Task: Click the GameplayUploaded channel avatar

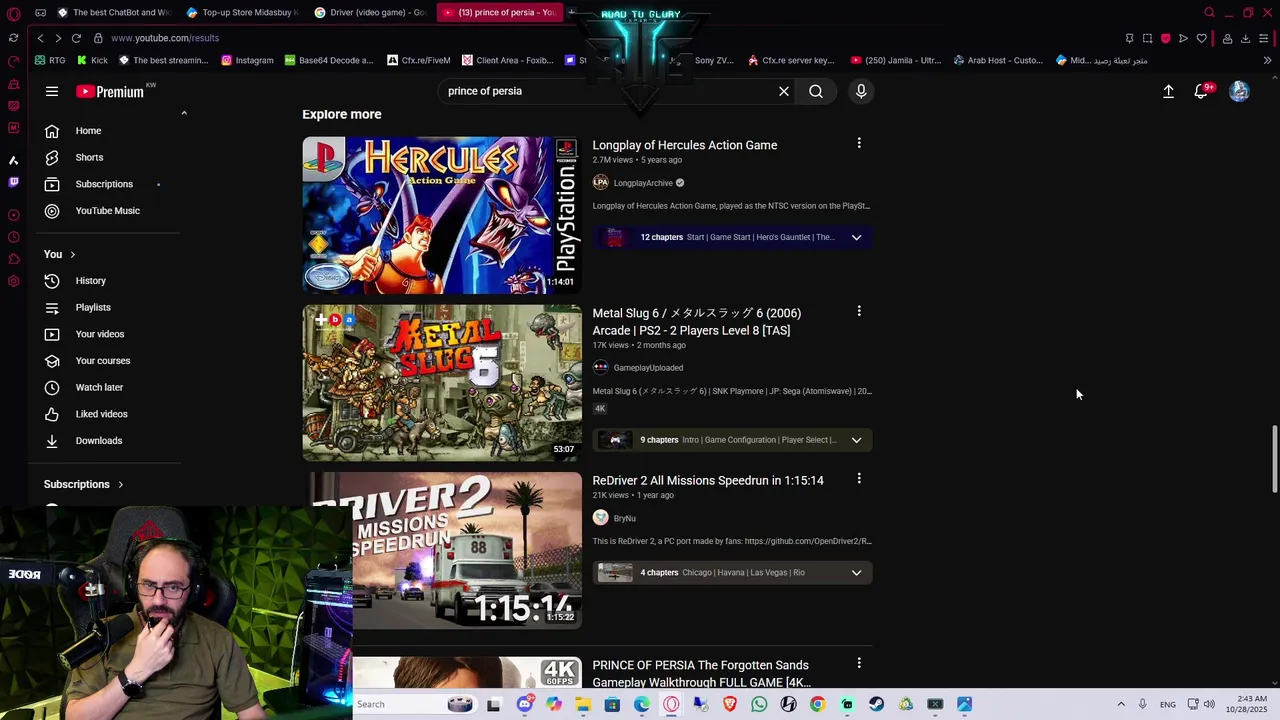Action: click(x=600, y=367)
